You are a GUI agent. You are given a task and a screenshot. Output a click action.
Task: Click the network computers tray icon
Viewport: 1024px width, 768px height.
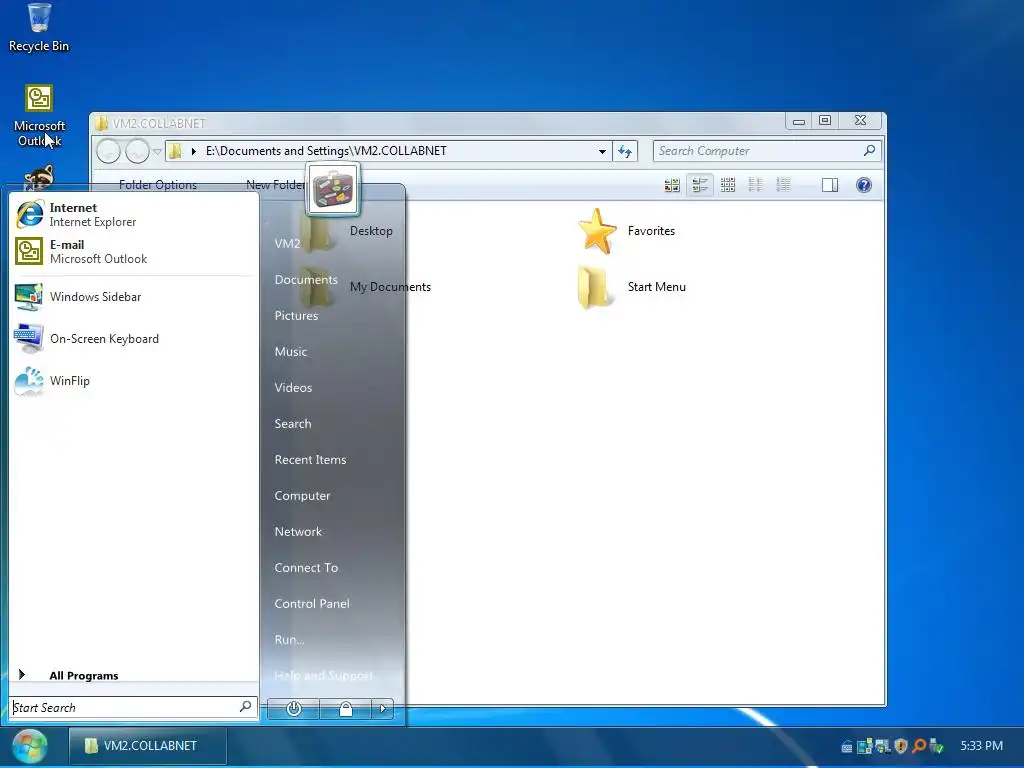883,746
